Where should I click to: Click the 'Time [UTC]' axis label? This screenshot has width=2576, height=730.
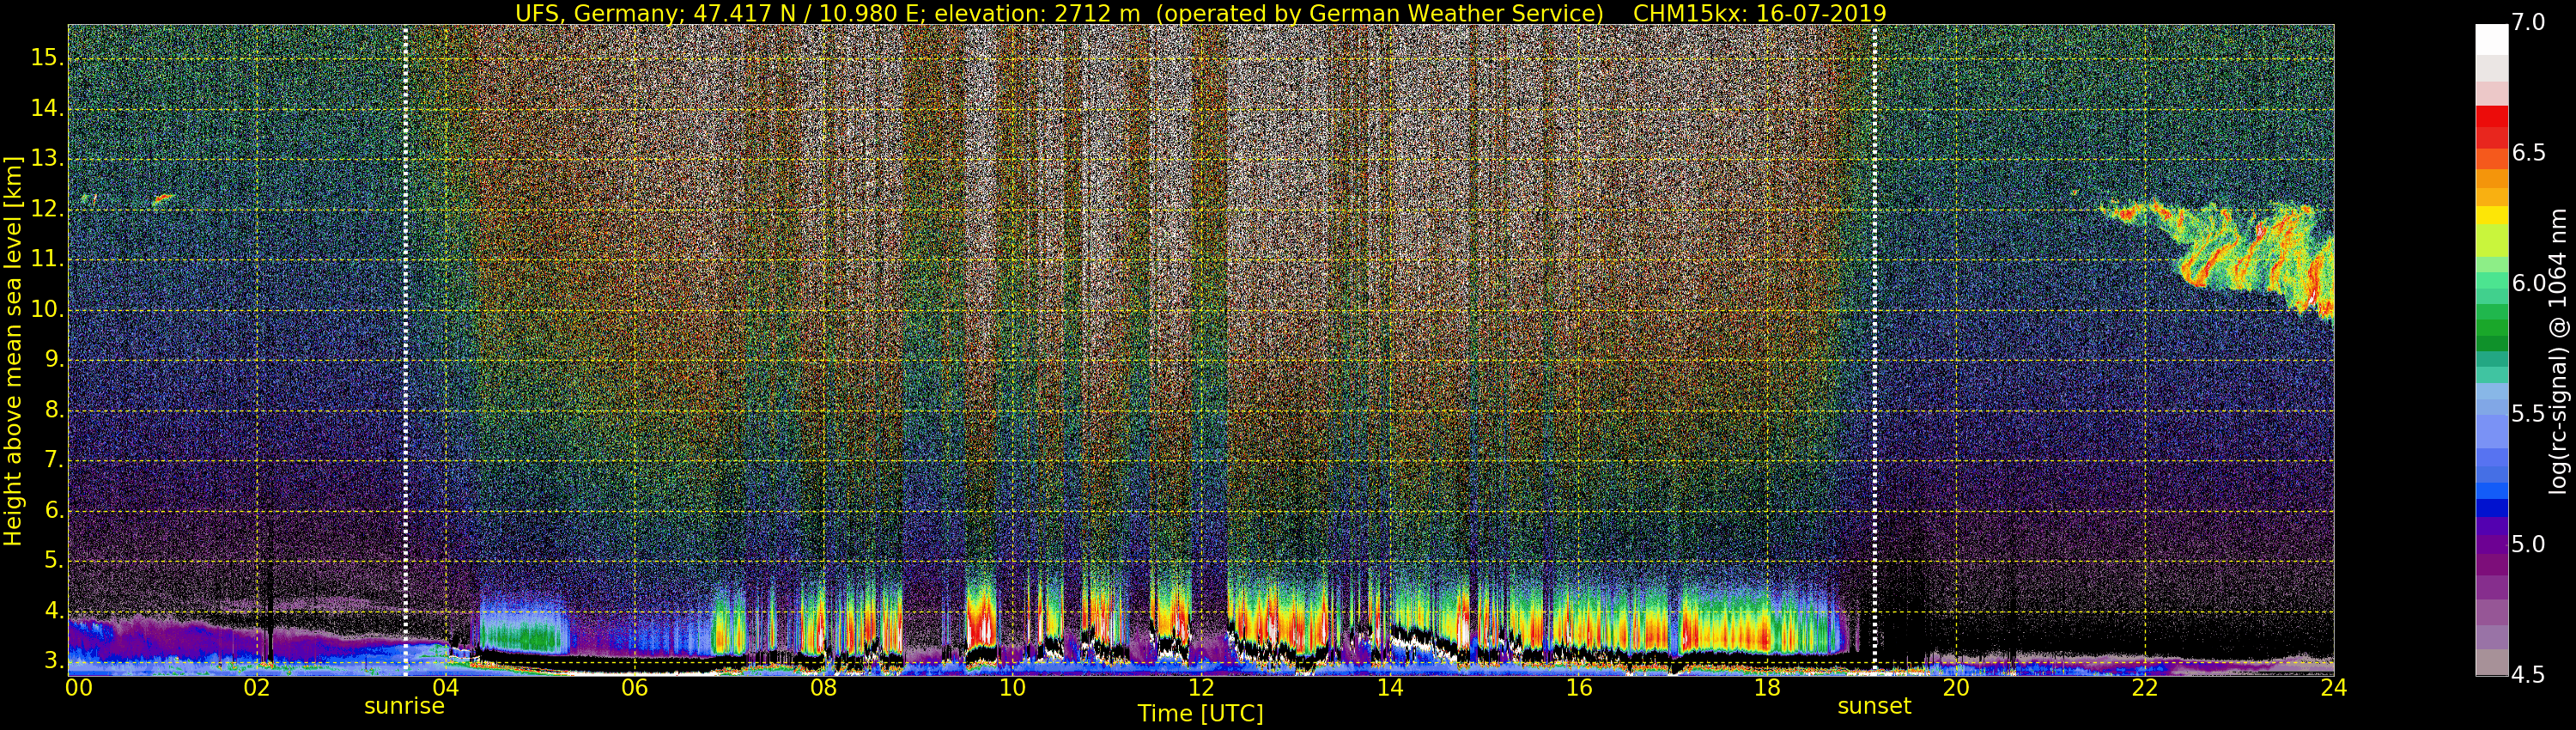click(1200, 714)
